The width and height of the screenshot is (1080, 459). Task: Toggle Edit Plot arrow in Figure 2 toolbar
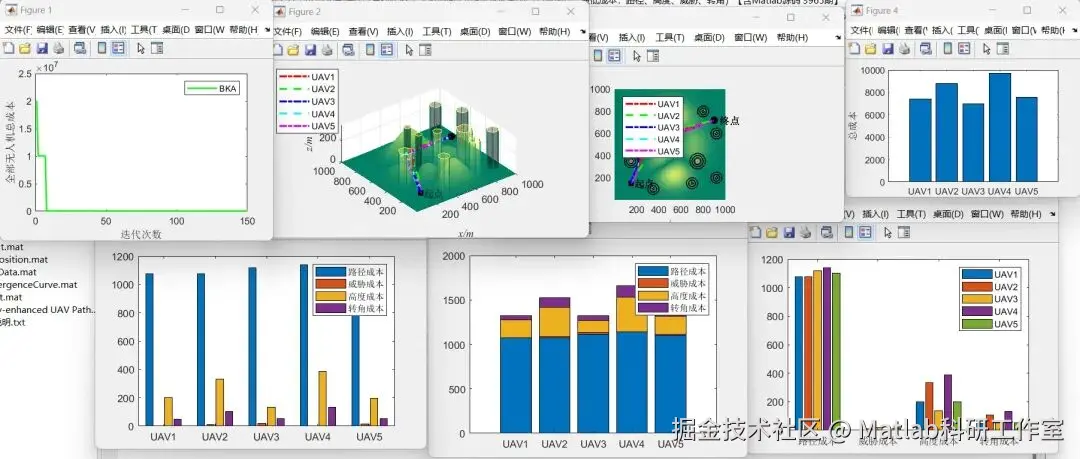(409, 50)
